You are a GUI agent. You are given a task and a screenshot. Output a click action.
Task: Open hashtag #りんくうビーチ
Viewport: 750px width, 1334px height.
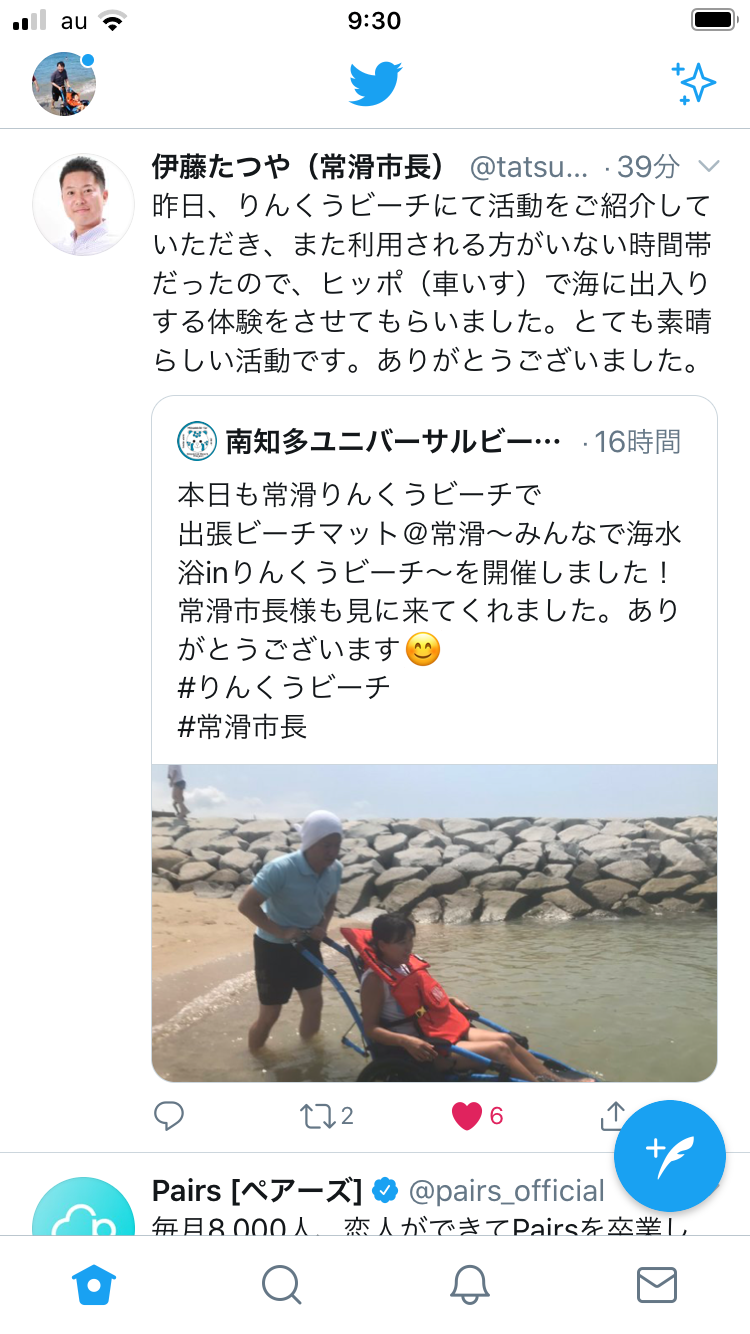[x=284, y=688]
